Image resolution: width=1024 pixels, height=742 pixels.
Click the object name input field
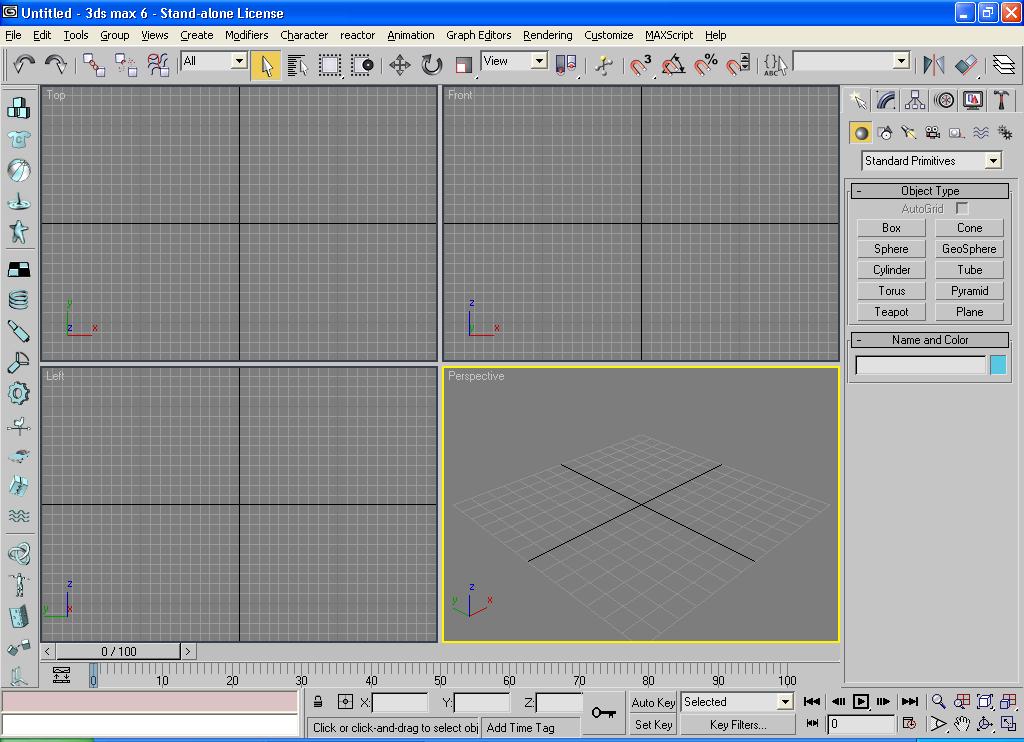(921, 365)
